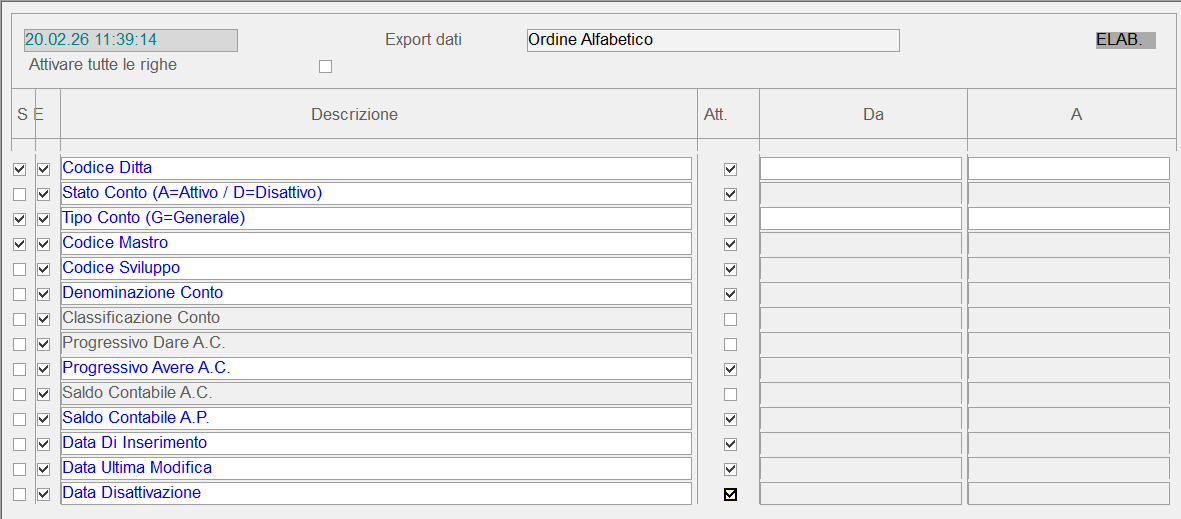Click the date-time field at top left

click(130, 40)
